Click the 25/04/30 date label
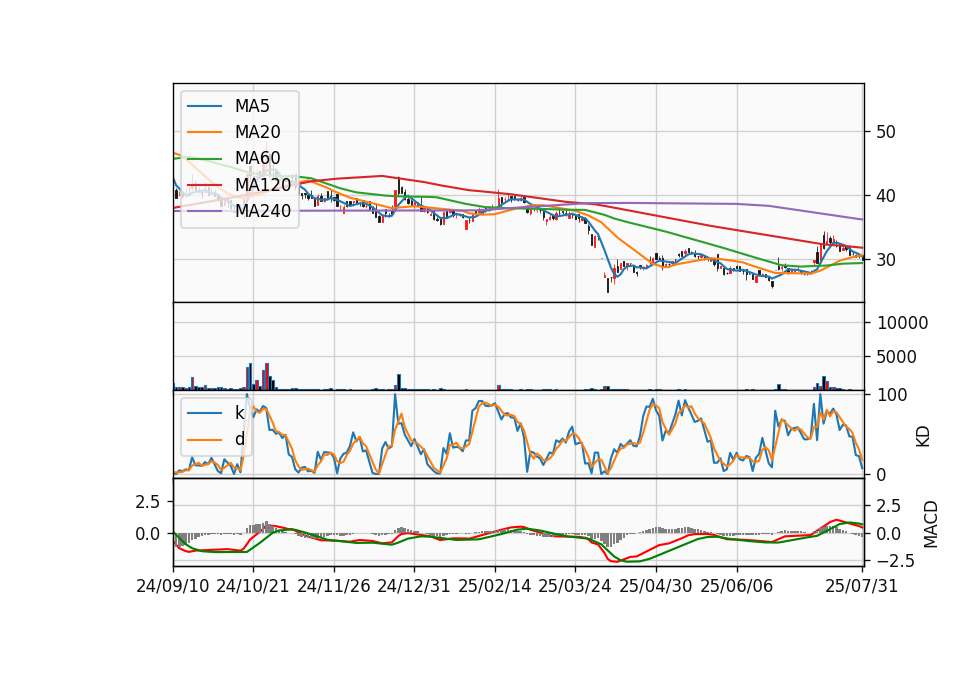This screenshot has height=690, width=960. point(656,586)
